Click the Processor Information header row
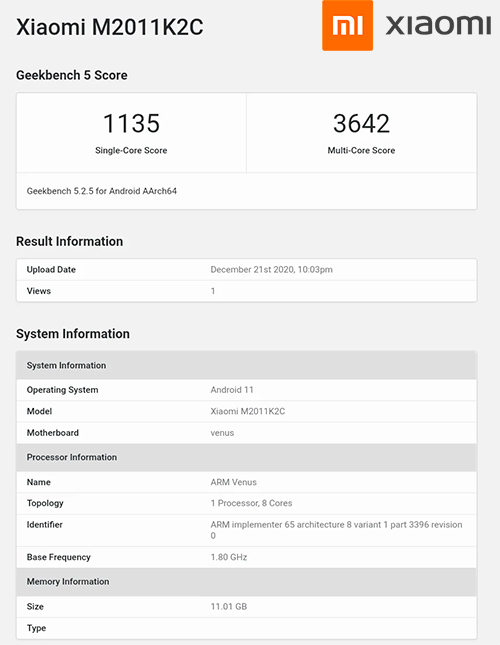The height and width of the screenshot is (645, 500). 247,457
